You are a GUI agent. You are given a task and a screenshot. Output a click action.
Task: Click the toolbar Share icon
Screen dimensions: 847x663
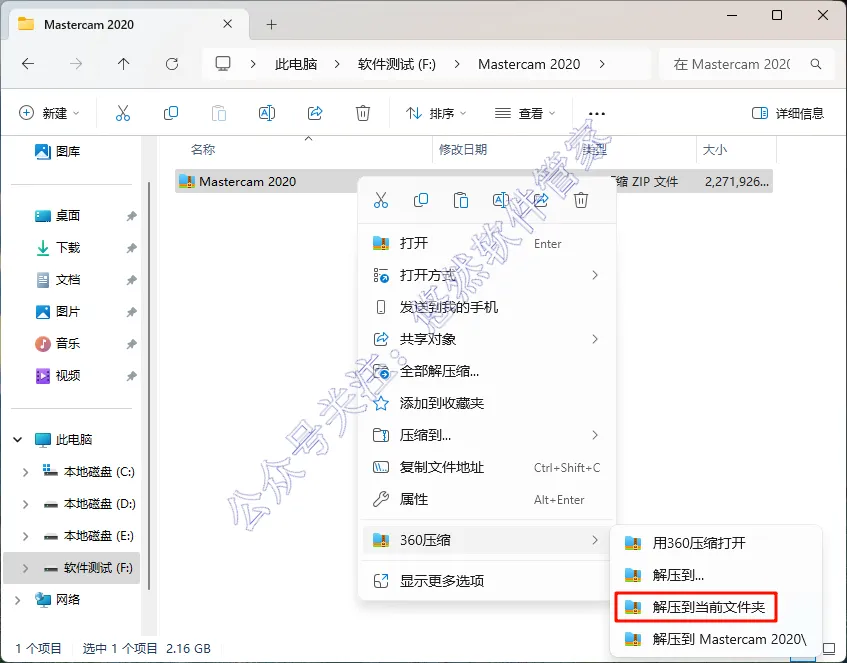(x=315, y=113)
